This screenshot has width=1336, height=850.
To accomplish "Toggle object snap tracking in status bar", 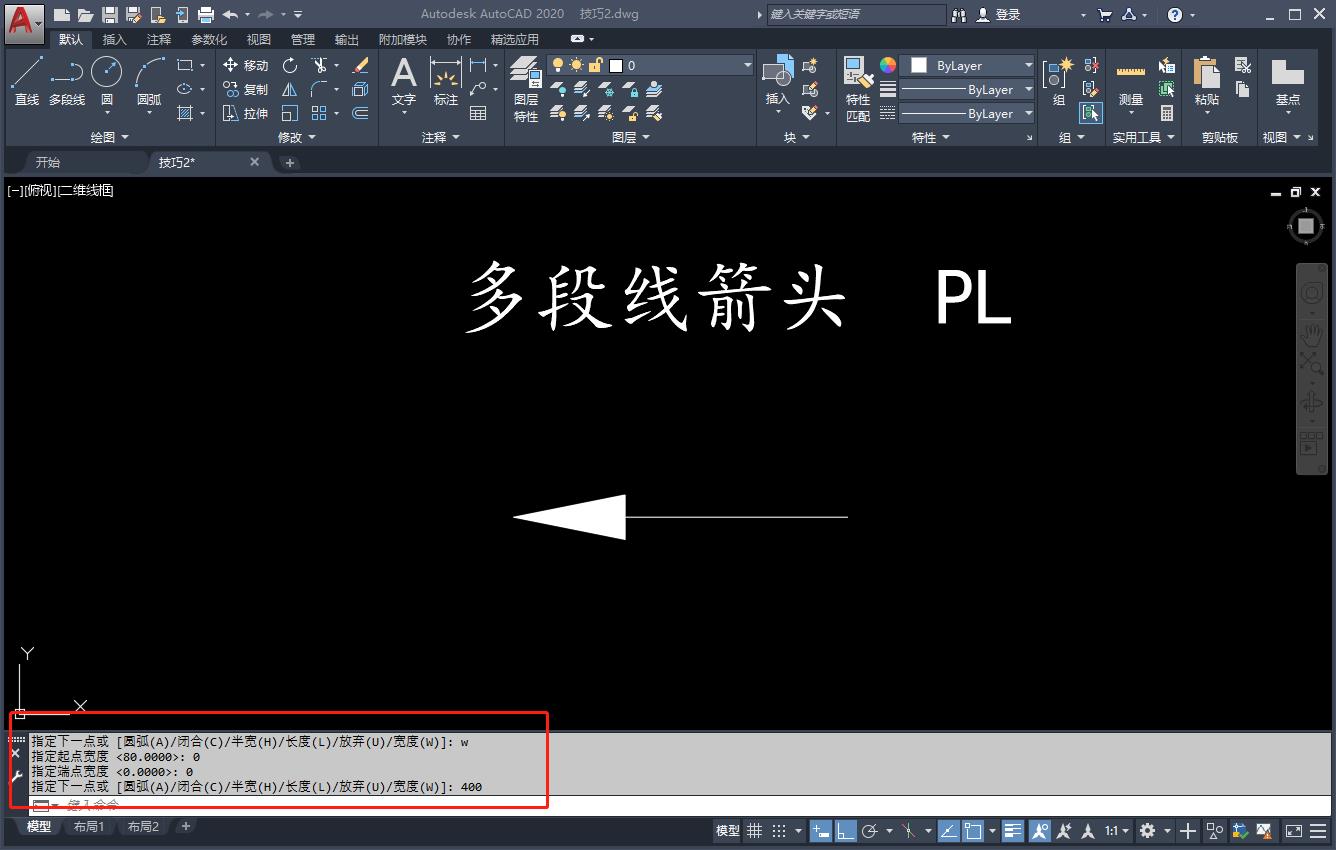I will [948, 831].
